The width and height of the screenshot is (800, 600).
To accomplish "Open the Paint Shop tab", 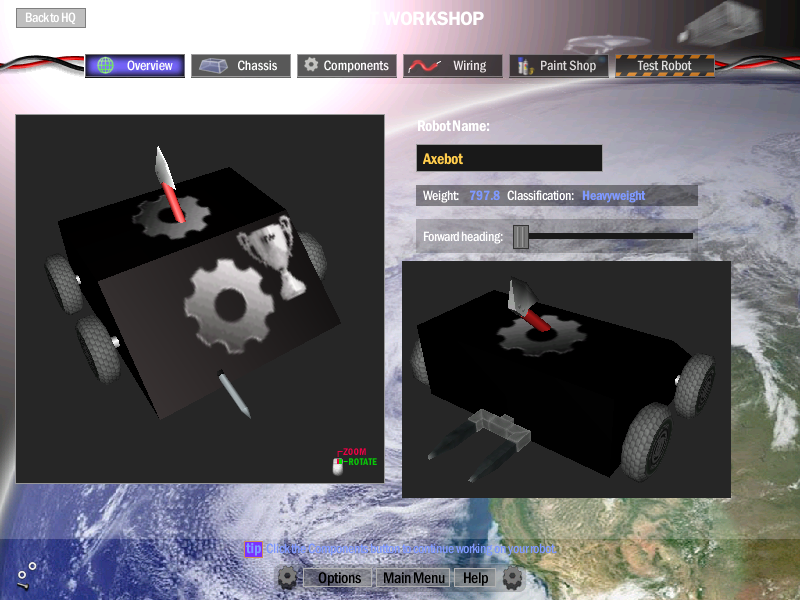I will click(559, 66).
